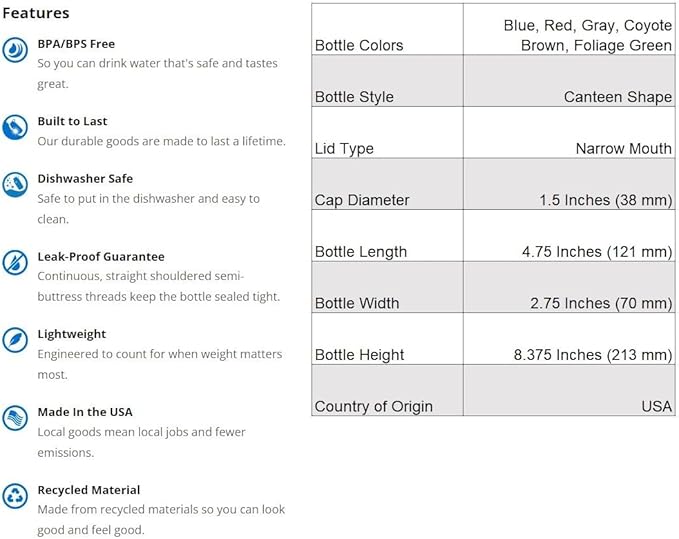Click the Canteen Shape value cell
This screenshot has height=539, width=679.
pos(617,97)
